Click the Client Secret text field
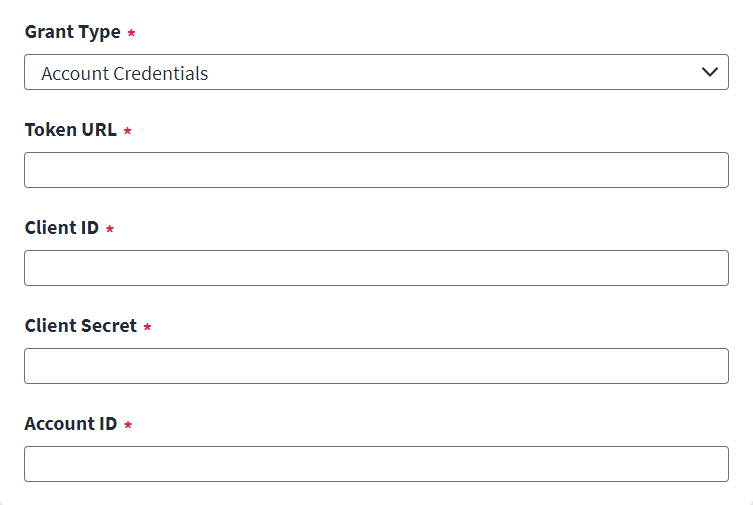The height and width of the screenshot is (505, 753). (376, 366)
